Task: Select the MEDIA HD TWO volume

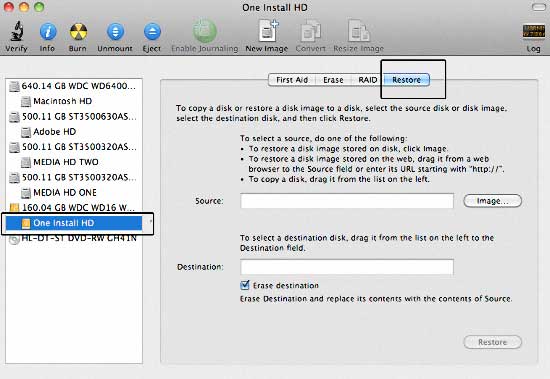Action: pyautogui.click(x=74, y=162)
